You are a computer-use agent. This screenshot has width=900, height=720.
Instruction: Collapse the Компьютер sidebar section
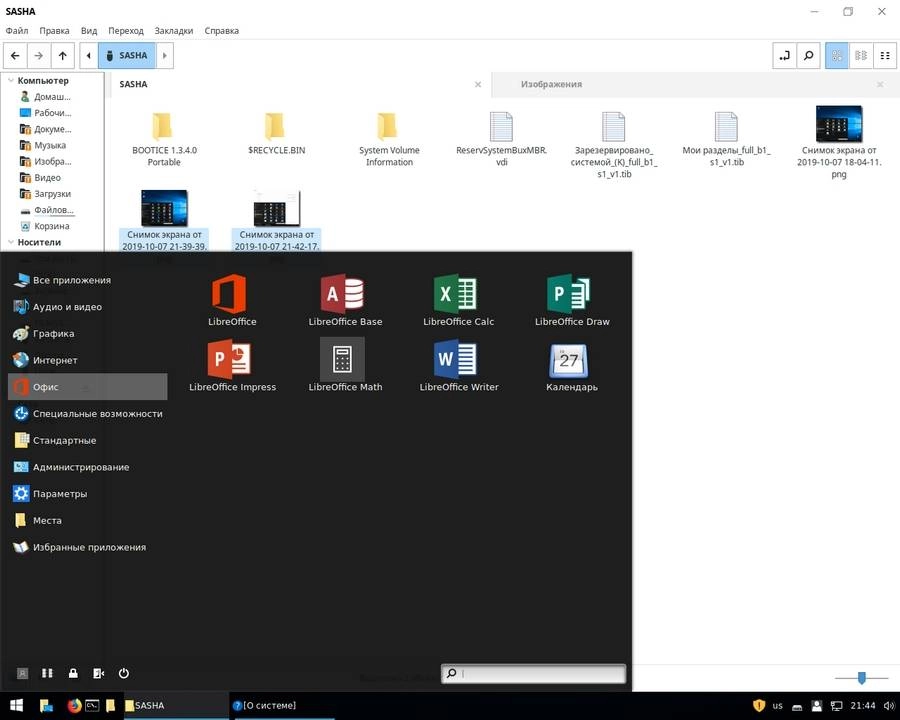coord(11,81)
